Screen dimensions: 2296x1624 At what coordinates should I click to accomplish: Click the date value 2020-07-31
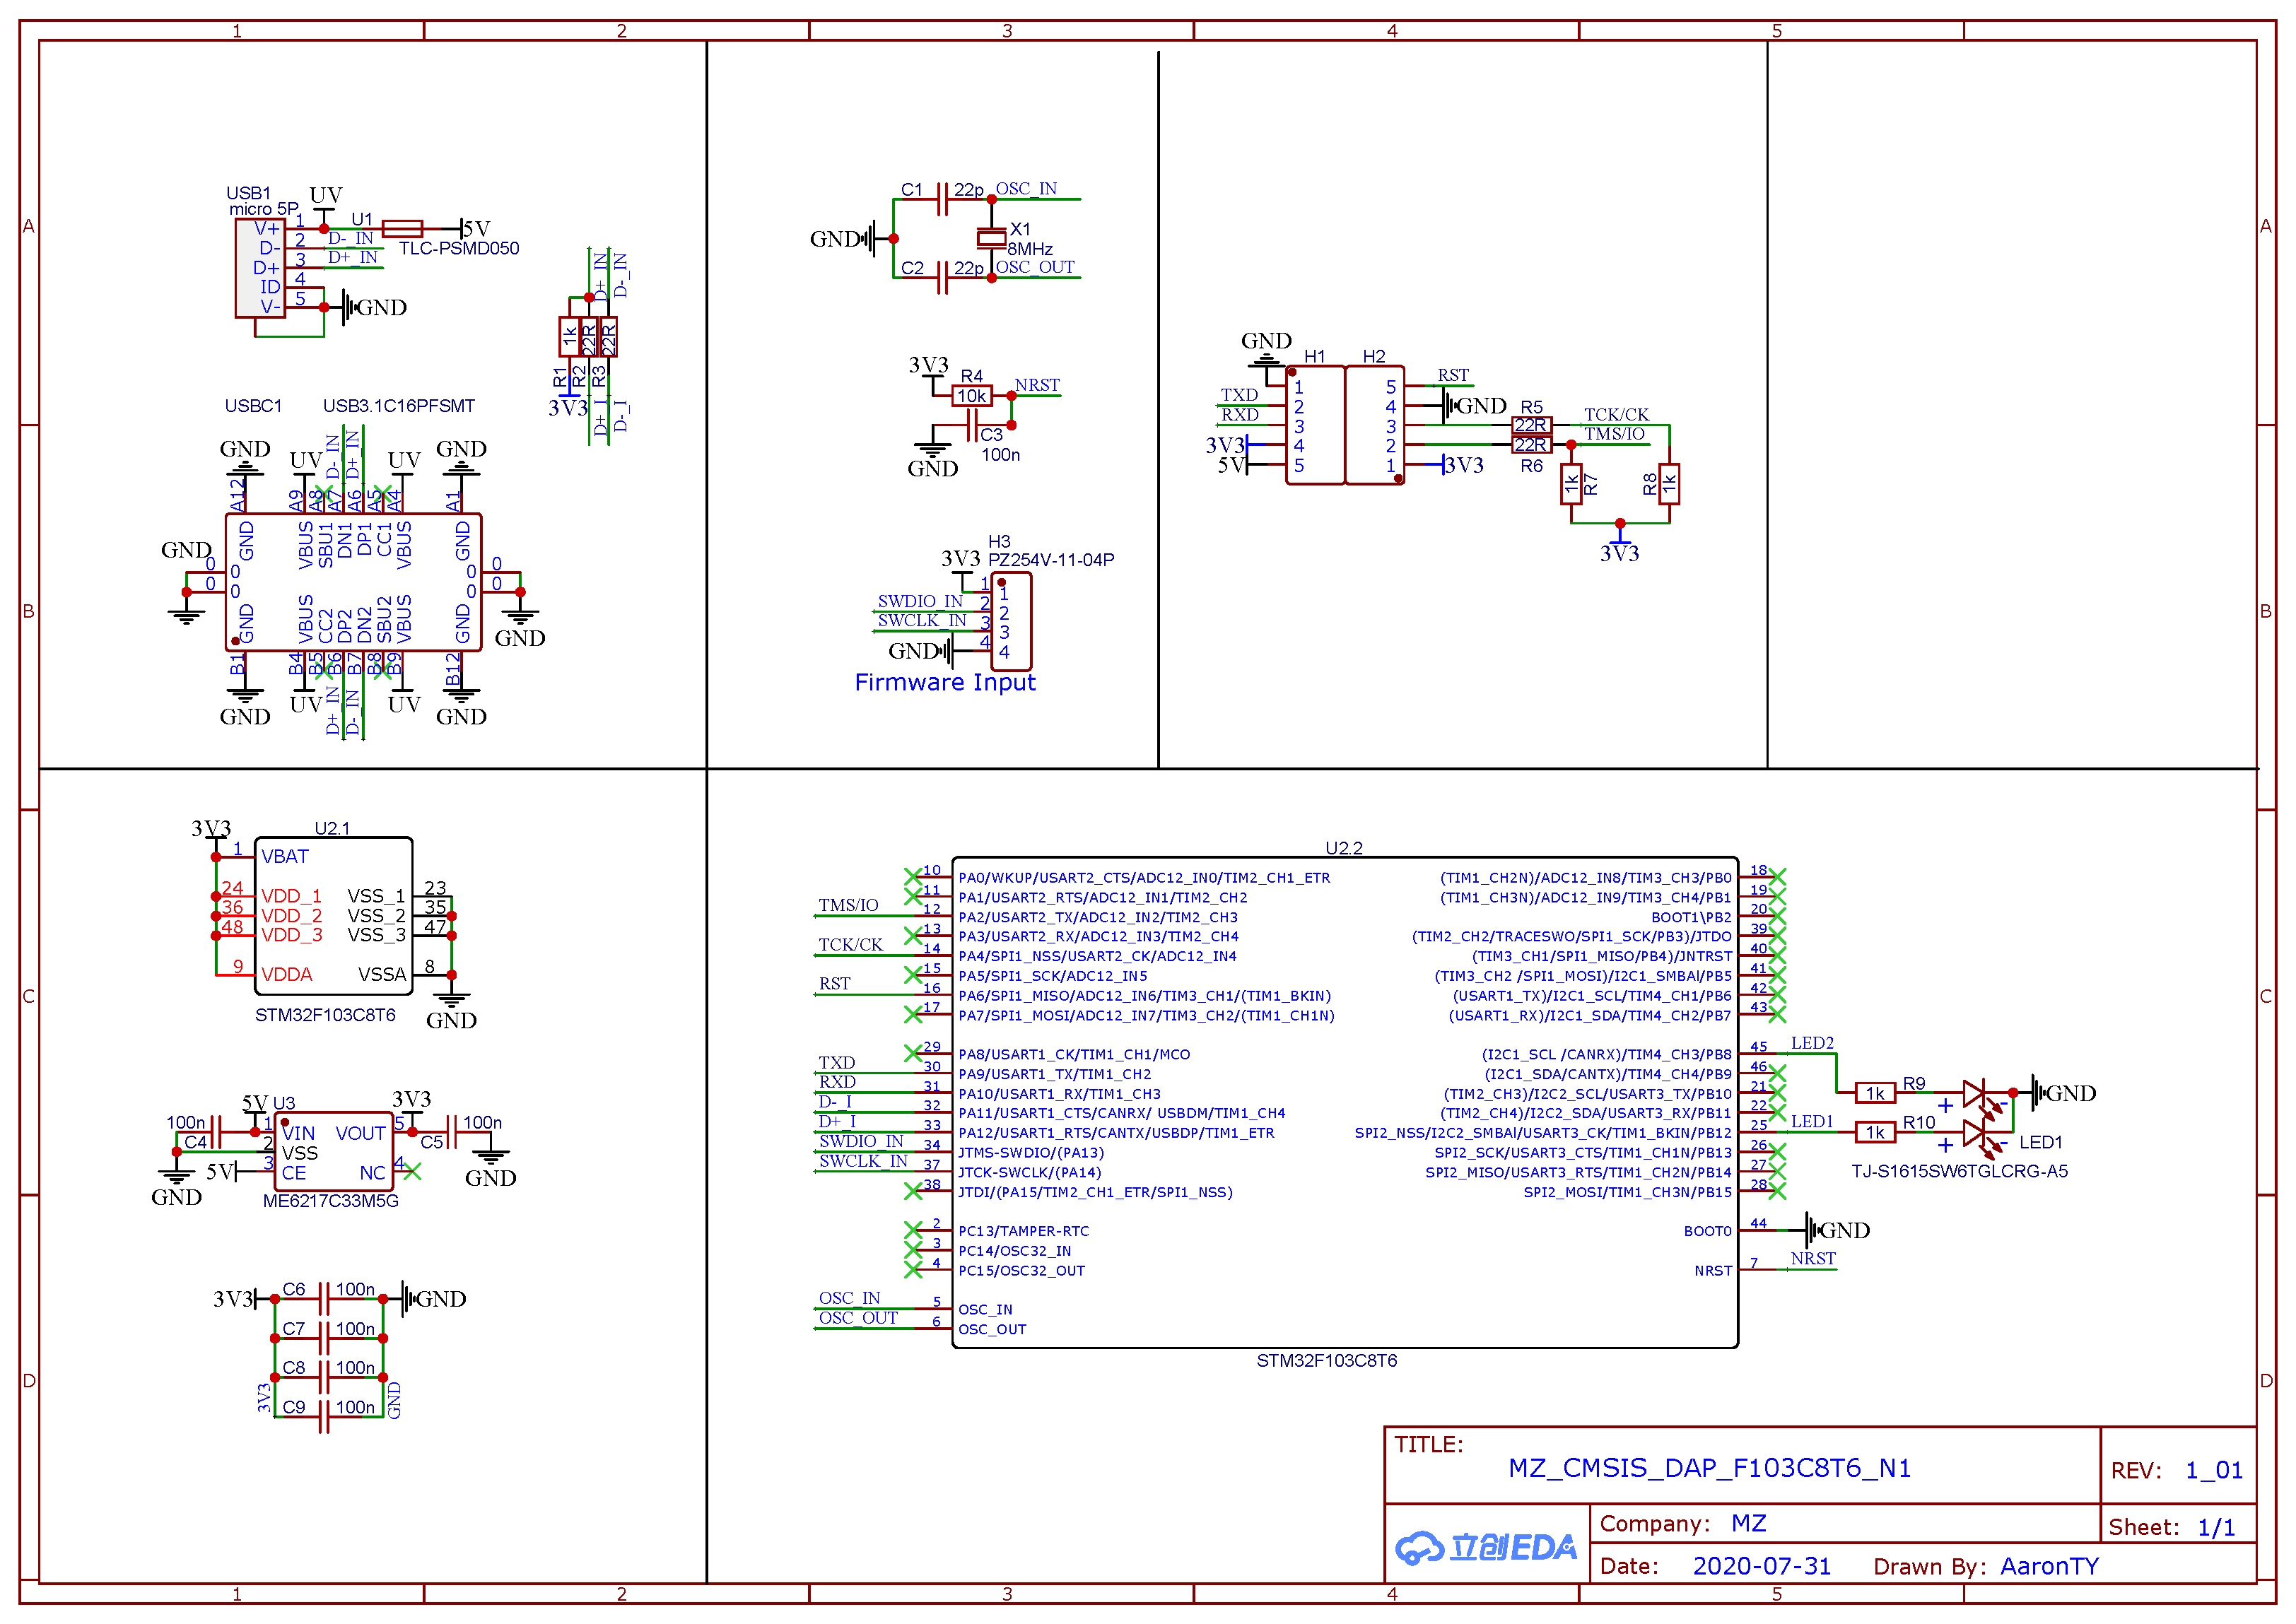coord(1761,1566)
